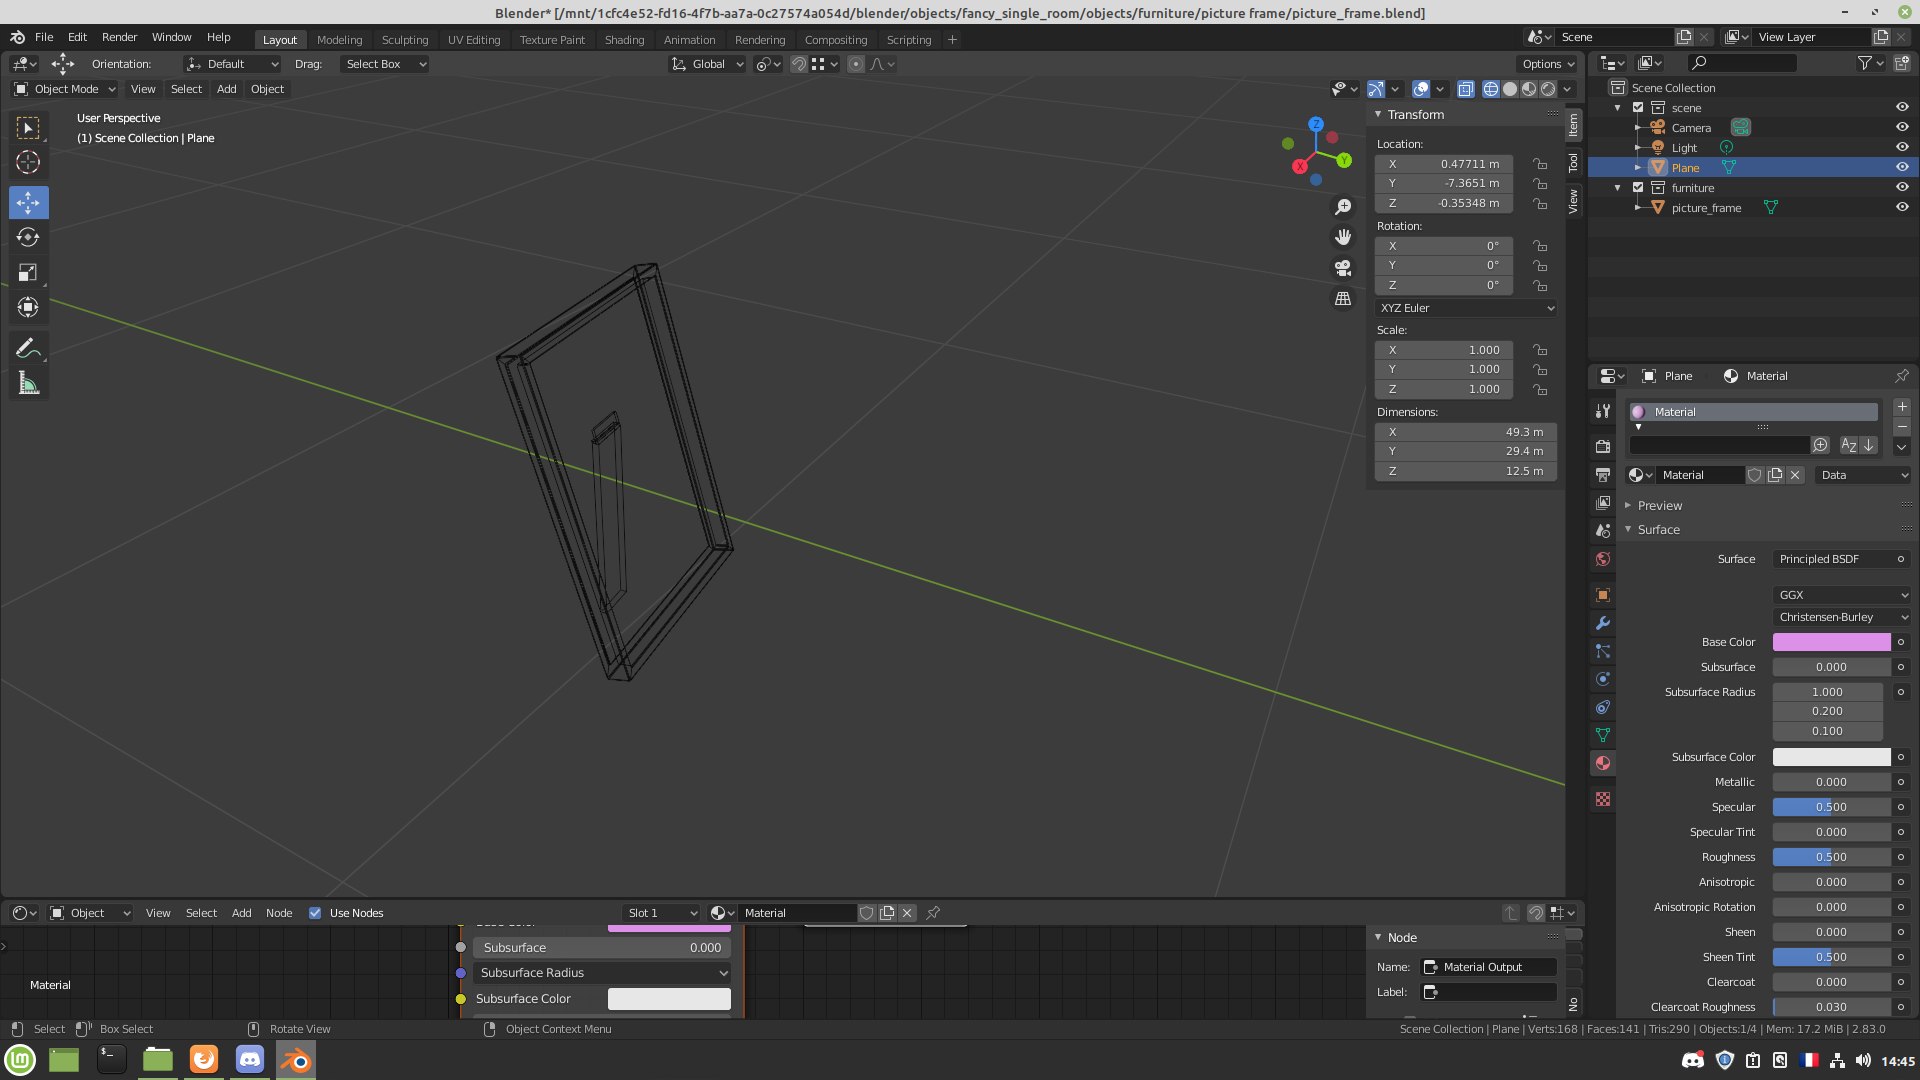Viewport: 1920px width, 1080px height.
Task: Select the Light object in outliner
Action: point(1684,148)
